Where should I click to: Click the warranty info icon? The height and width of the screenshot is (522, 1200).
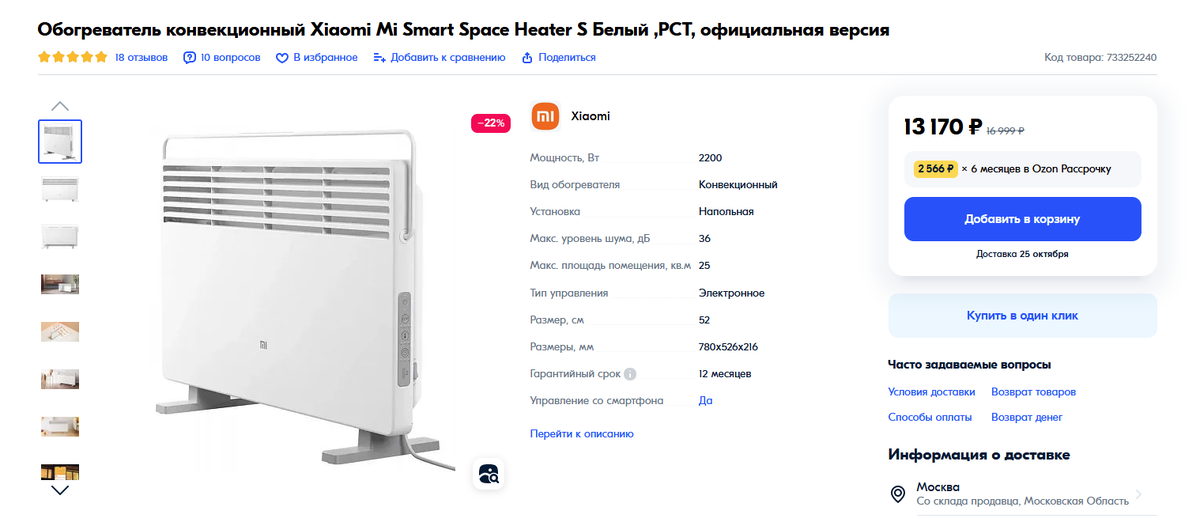(x=630, y=374)
